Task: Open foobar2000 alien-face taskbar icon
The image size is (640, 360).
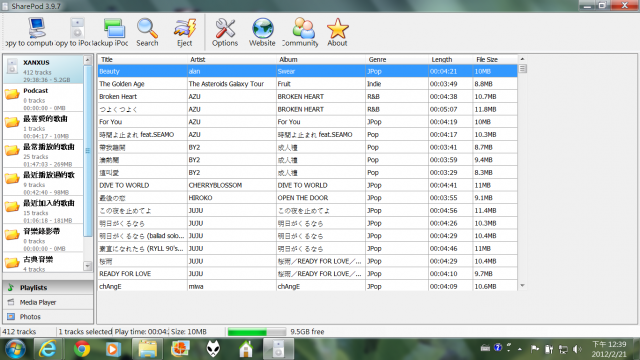Action: pyautogui.click(x=213, y=349)
